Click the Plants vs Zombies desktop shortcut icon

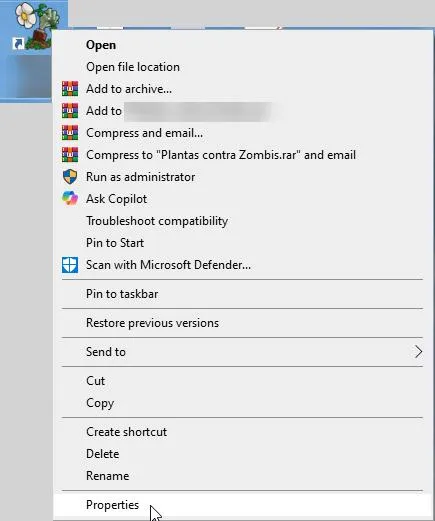coord(35,27)
